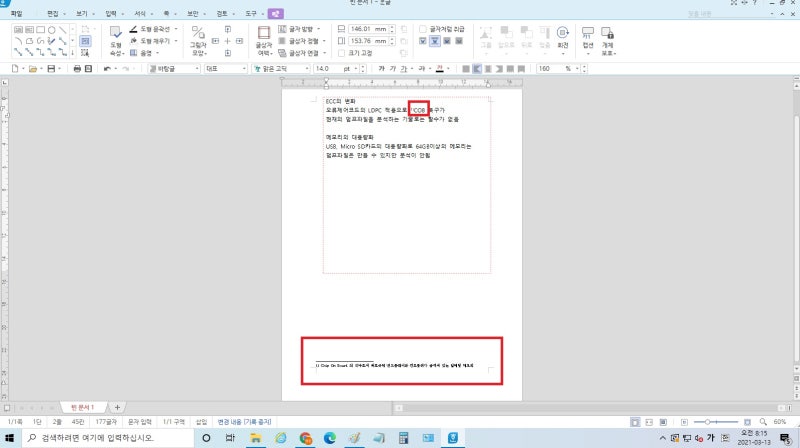Open the Windows Start menu
800x448 pixels.
coord(10,438)
